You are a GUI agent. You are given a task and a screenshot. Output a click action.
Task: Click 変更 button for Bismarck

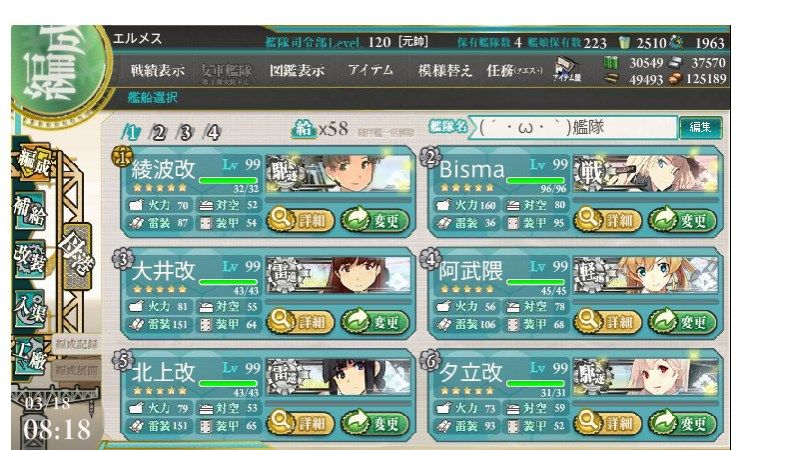pos(682,220)
